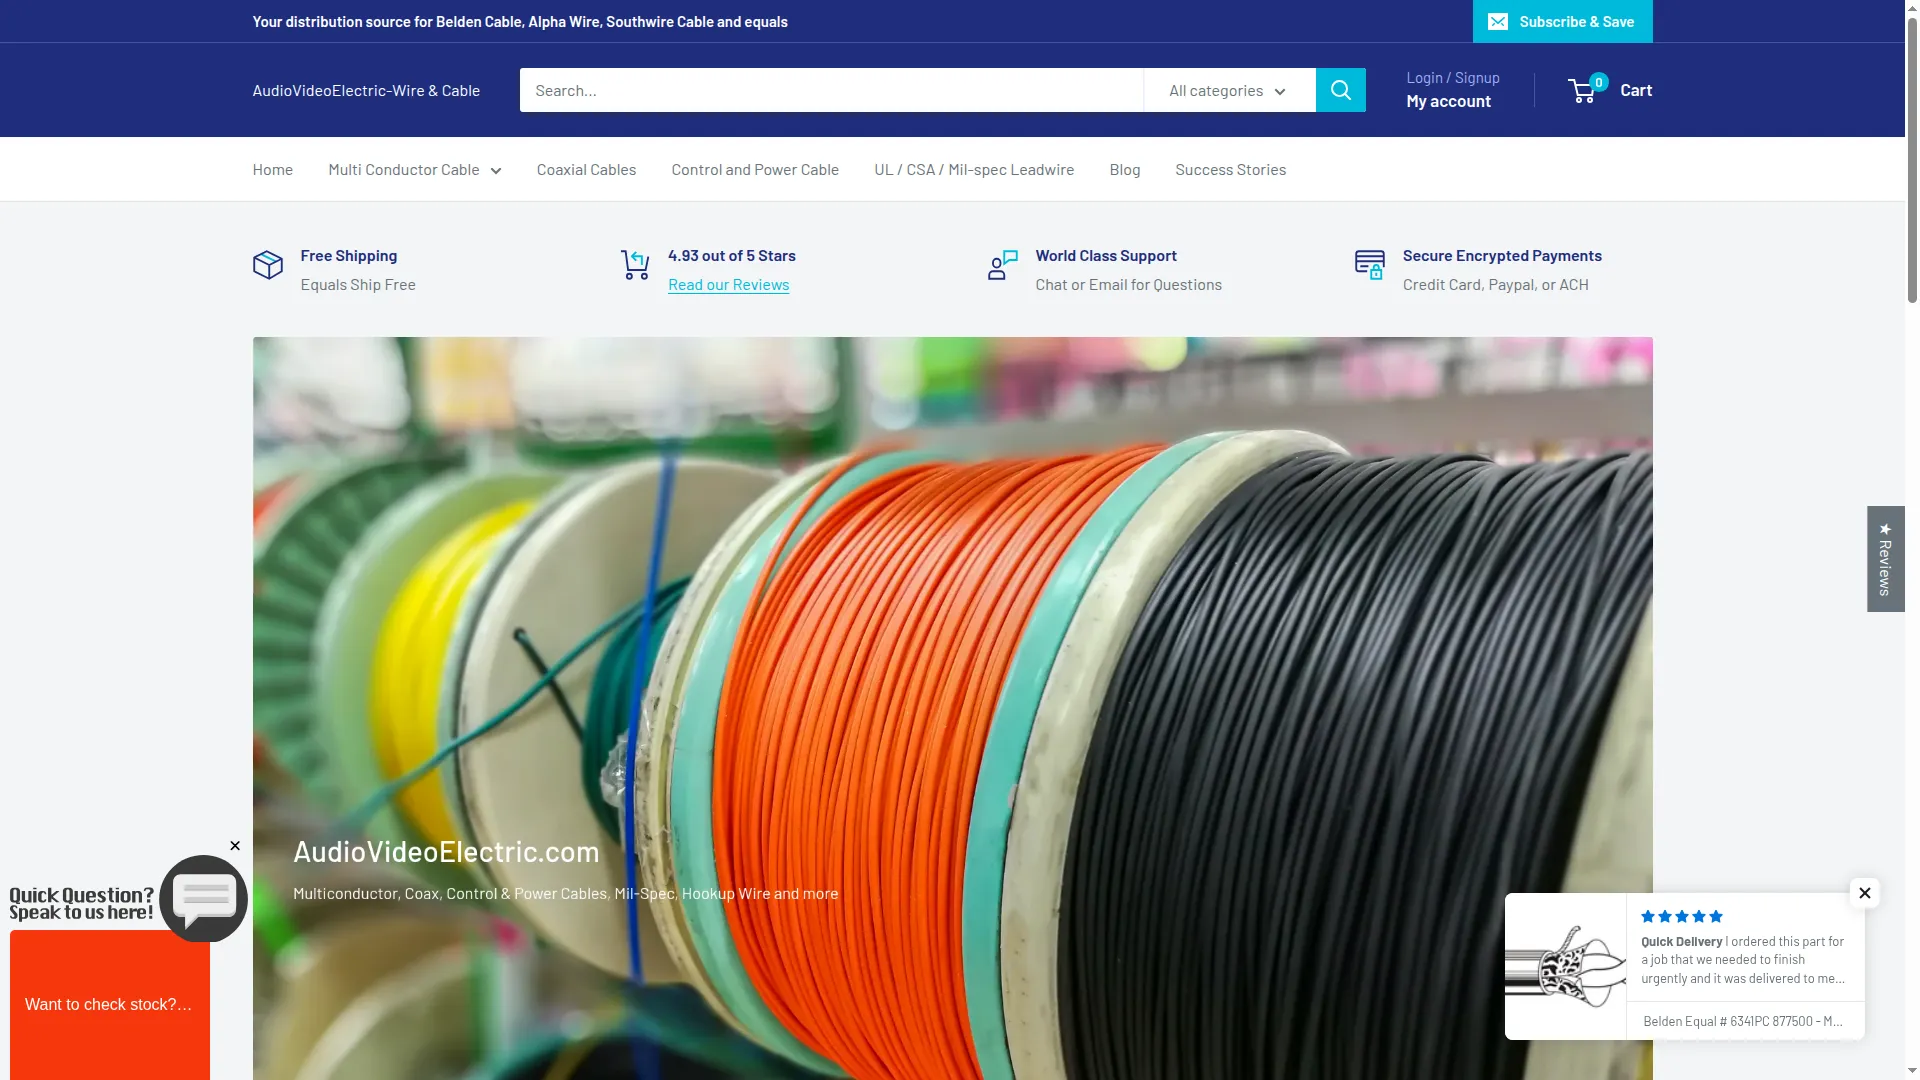This screenshot has height=1080, width=1920.
Task: Click the World Class Support heading
Action: point(1106,256)
